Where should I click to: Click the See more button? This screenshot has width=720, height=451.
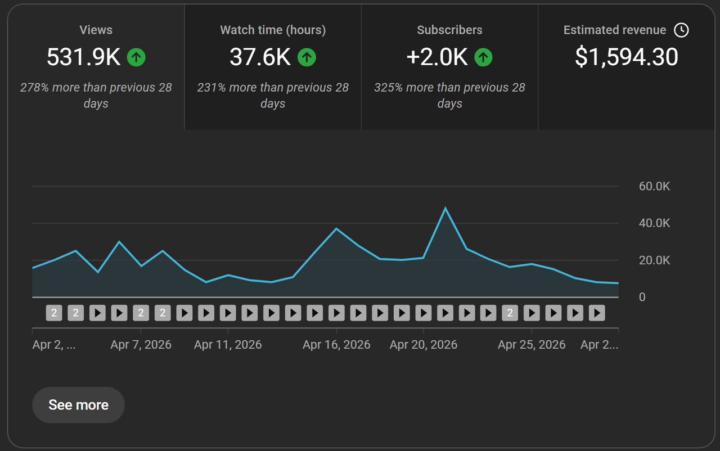point(79,405)
